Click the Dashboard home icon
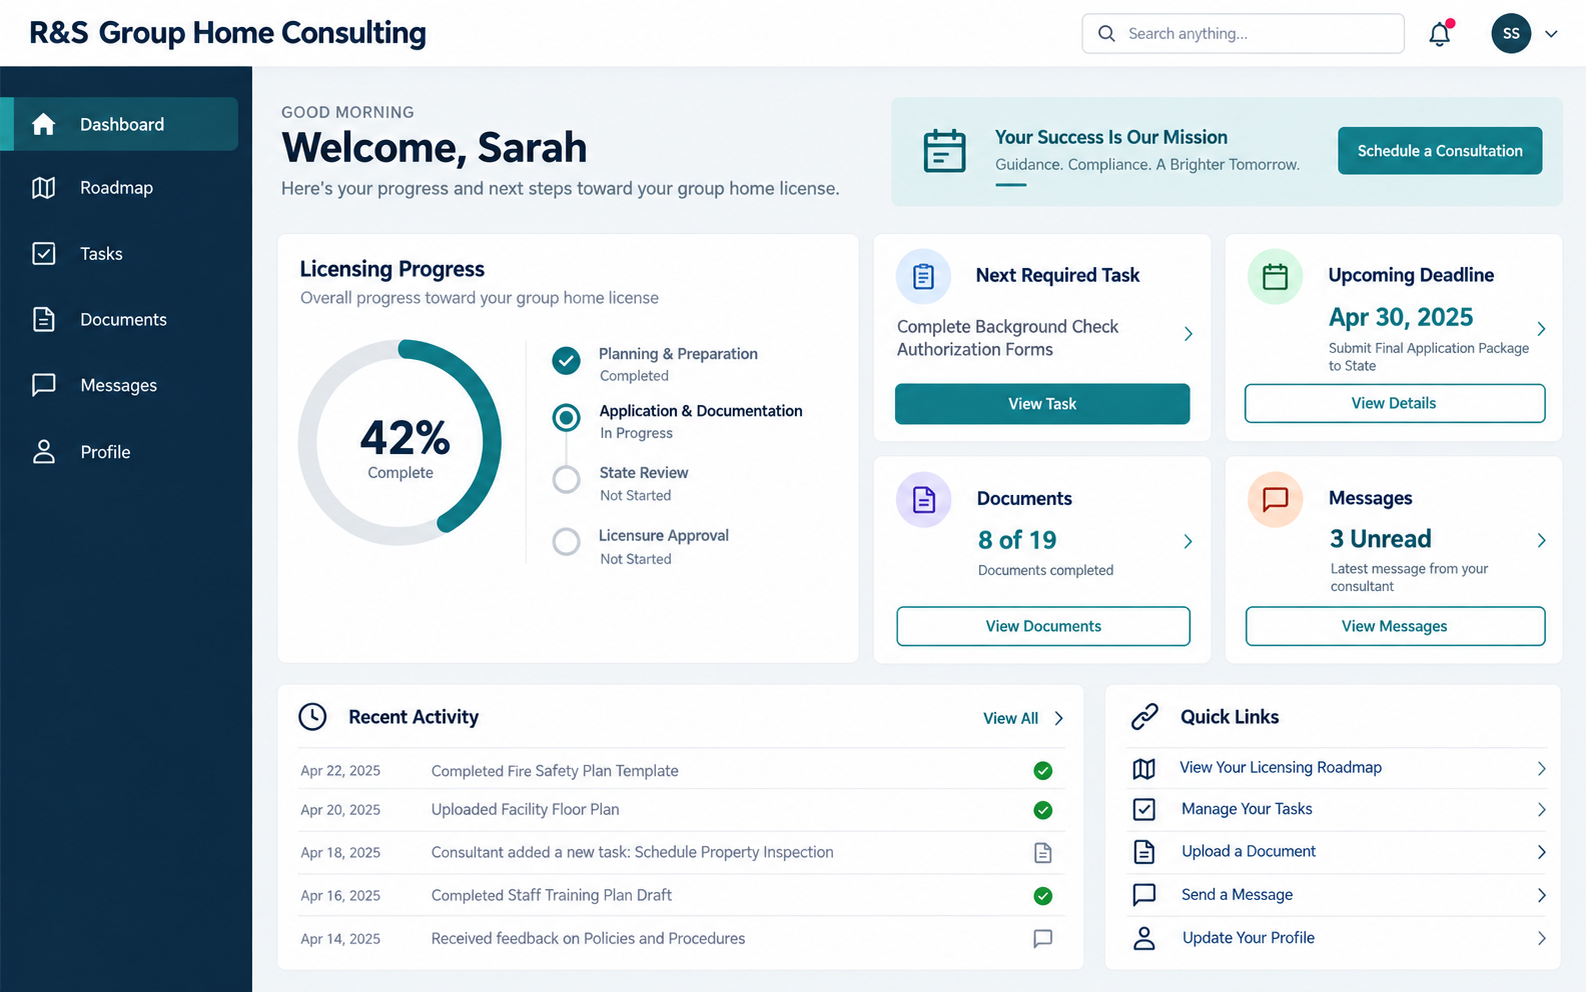This screenshot has width=1586, height=992. pos(44,124)
